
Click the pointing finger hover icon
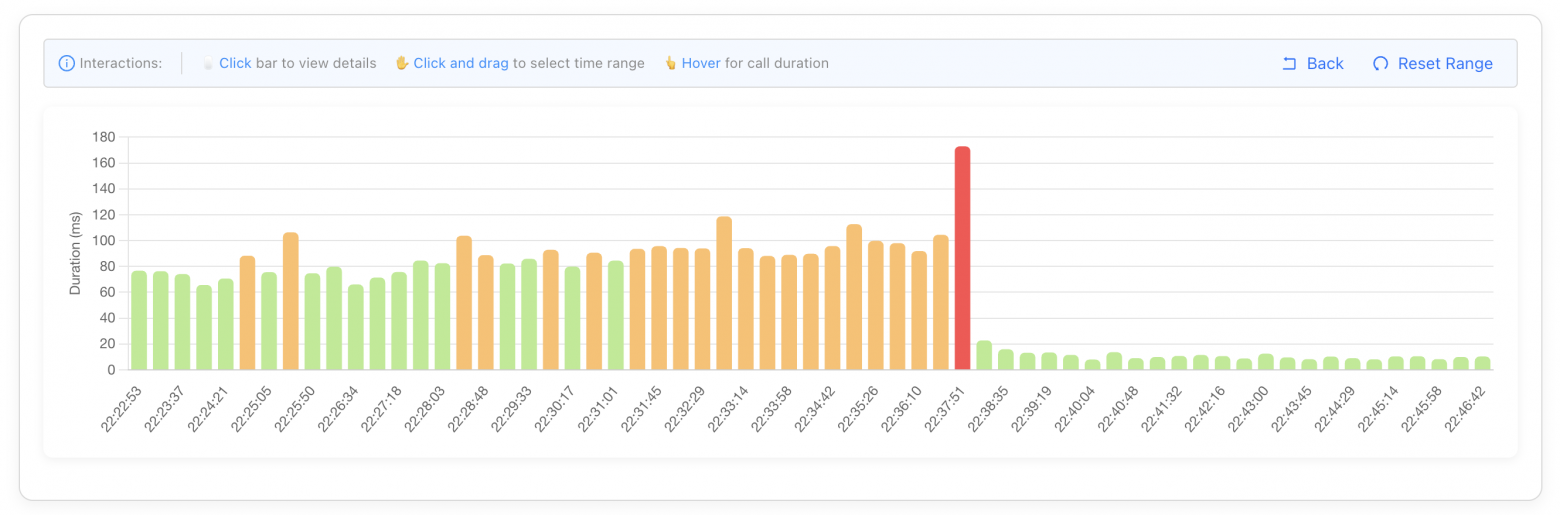pos(670,63)
